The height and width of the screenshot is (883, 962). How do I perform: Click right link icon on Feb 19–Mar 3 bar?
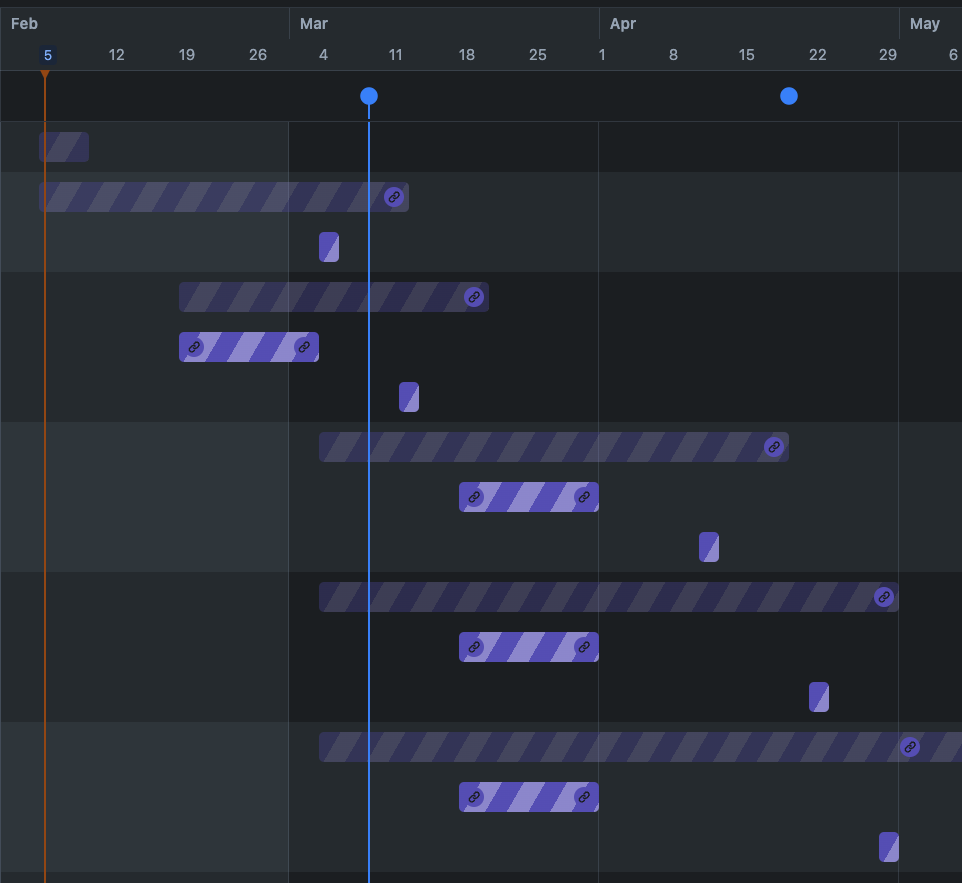pos(304,347)
